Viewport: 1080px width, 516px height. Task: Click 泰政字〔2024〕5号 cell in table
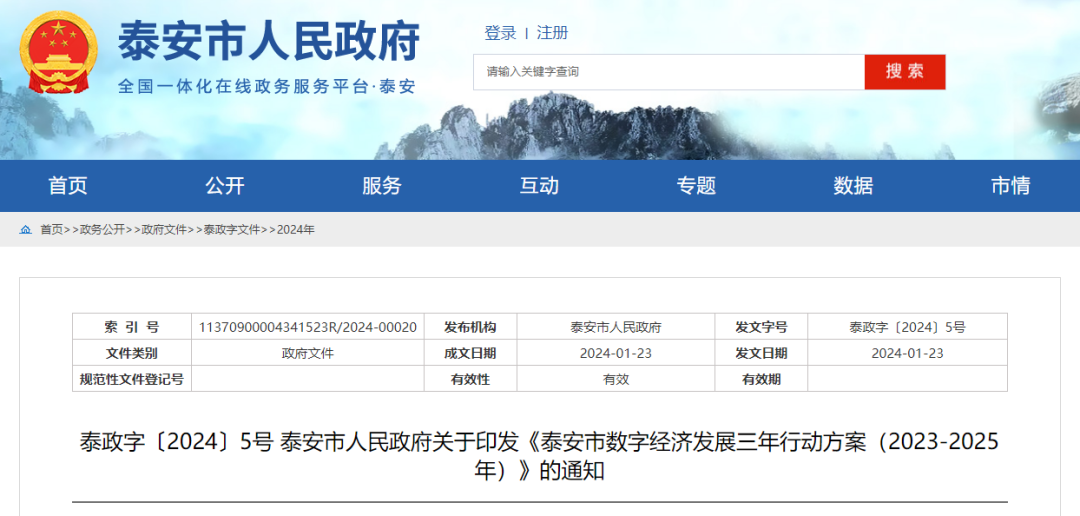pyautogui.click(x=908, y=327)
